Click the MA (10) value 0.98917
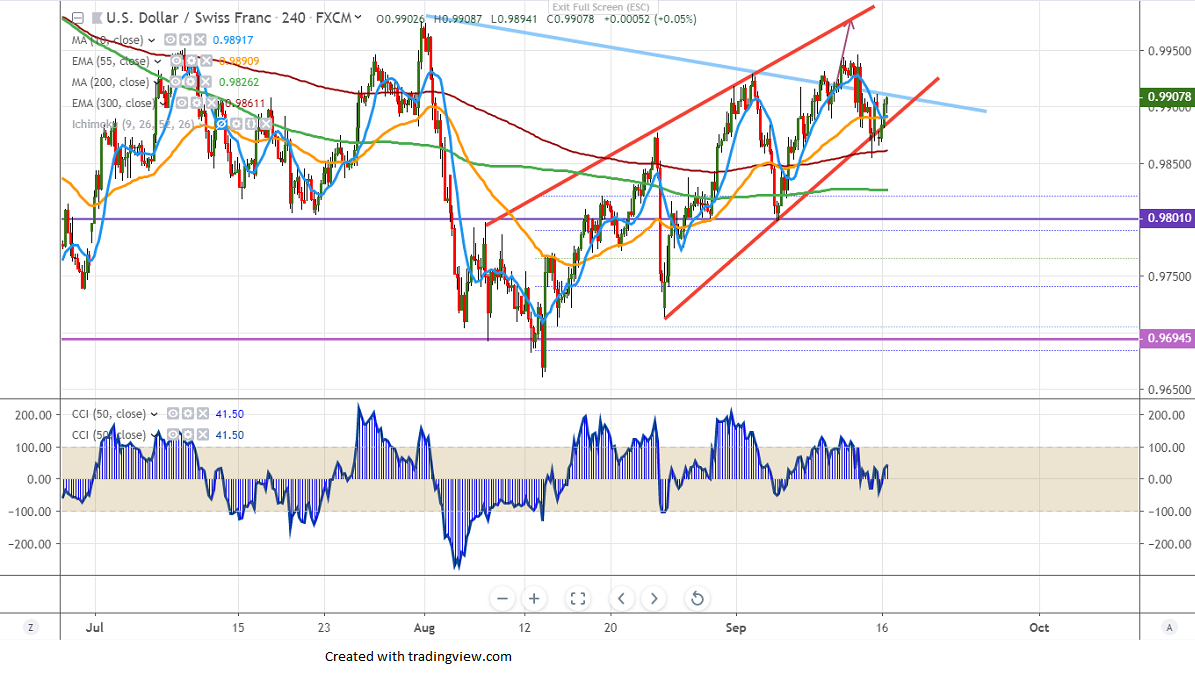1195x679 pixels. pyautogui.click(x=233, y=40)
